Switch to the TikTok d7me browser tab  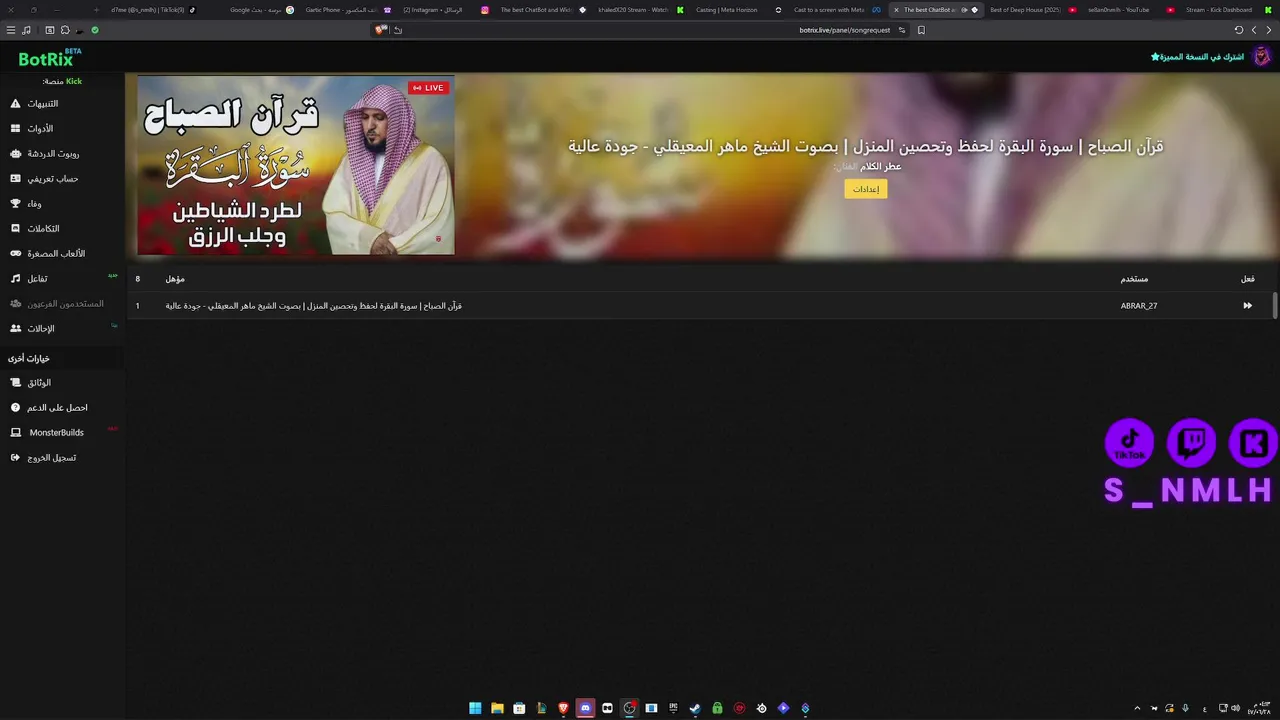pos(152,10)
